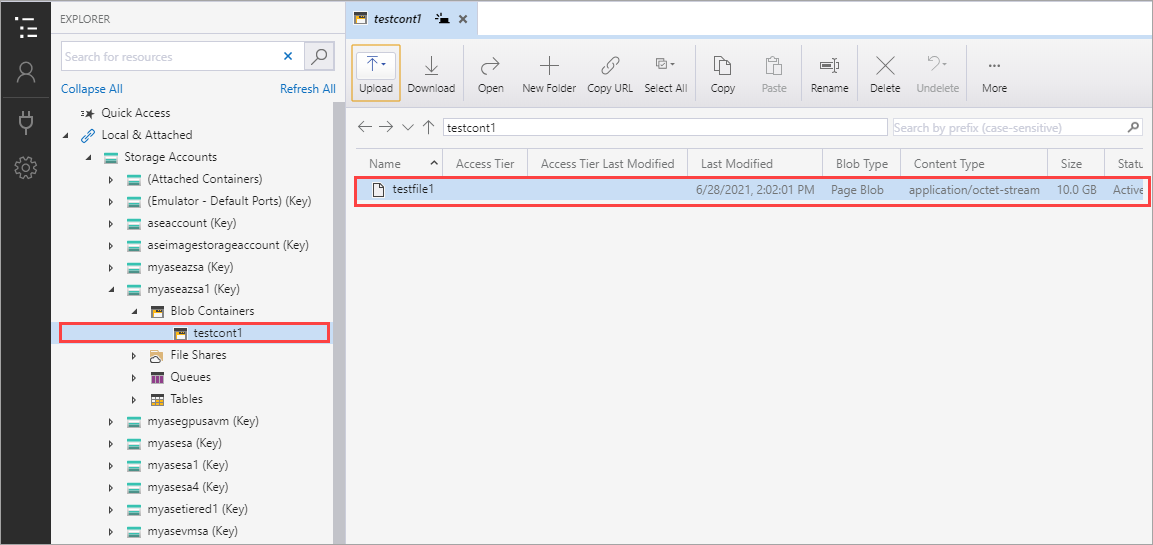Image resolution: width=1153 pixels, height=545 pixels.
Task: Open Settings gear in the activity bar
Action: click(26, 168)
